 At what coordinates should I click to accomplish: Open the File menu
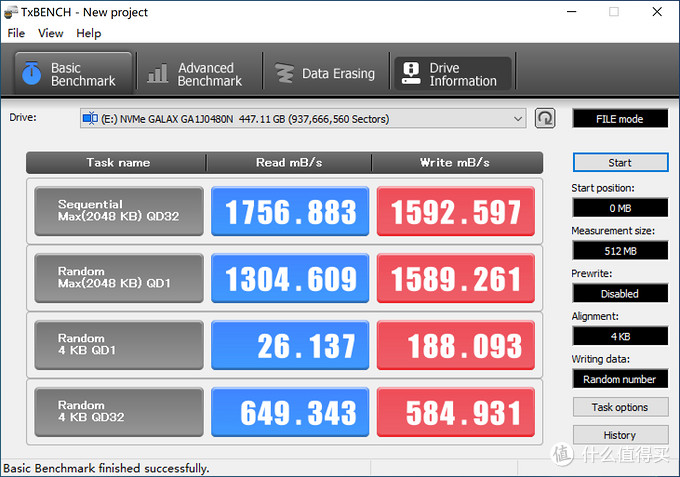click(16, 33)
